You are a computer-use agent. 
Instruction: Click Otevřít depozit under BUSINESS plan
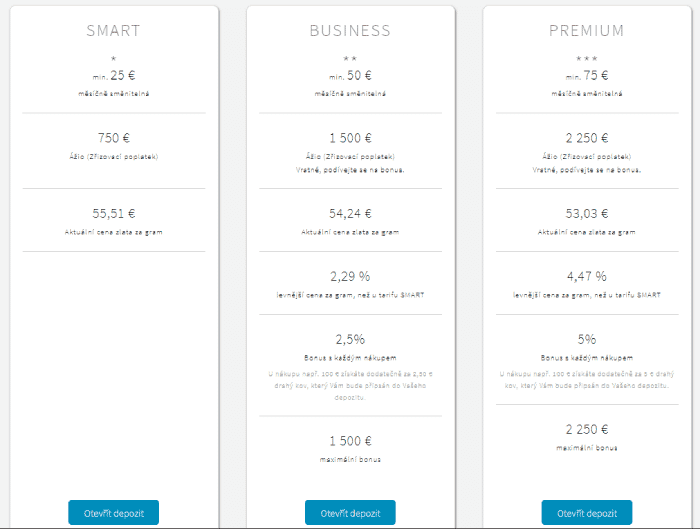pyautogui.click(x=350, y=512)
